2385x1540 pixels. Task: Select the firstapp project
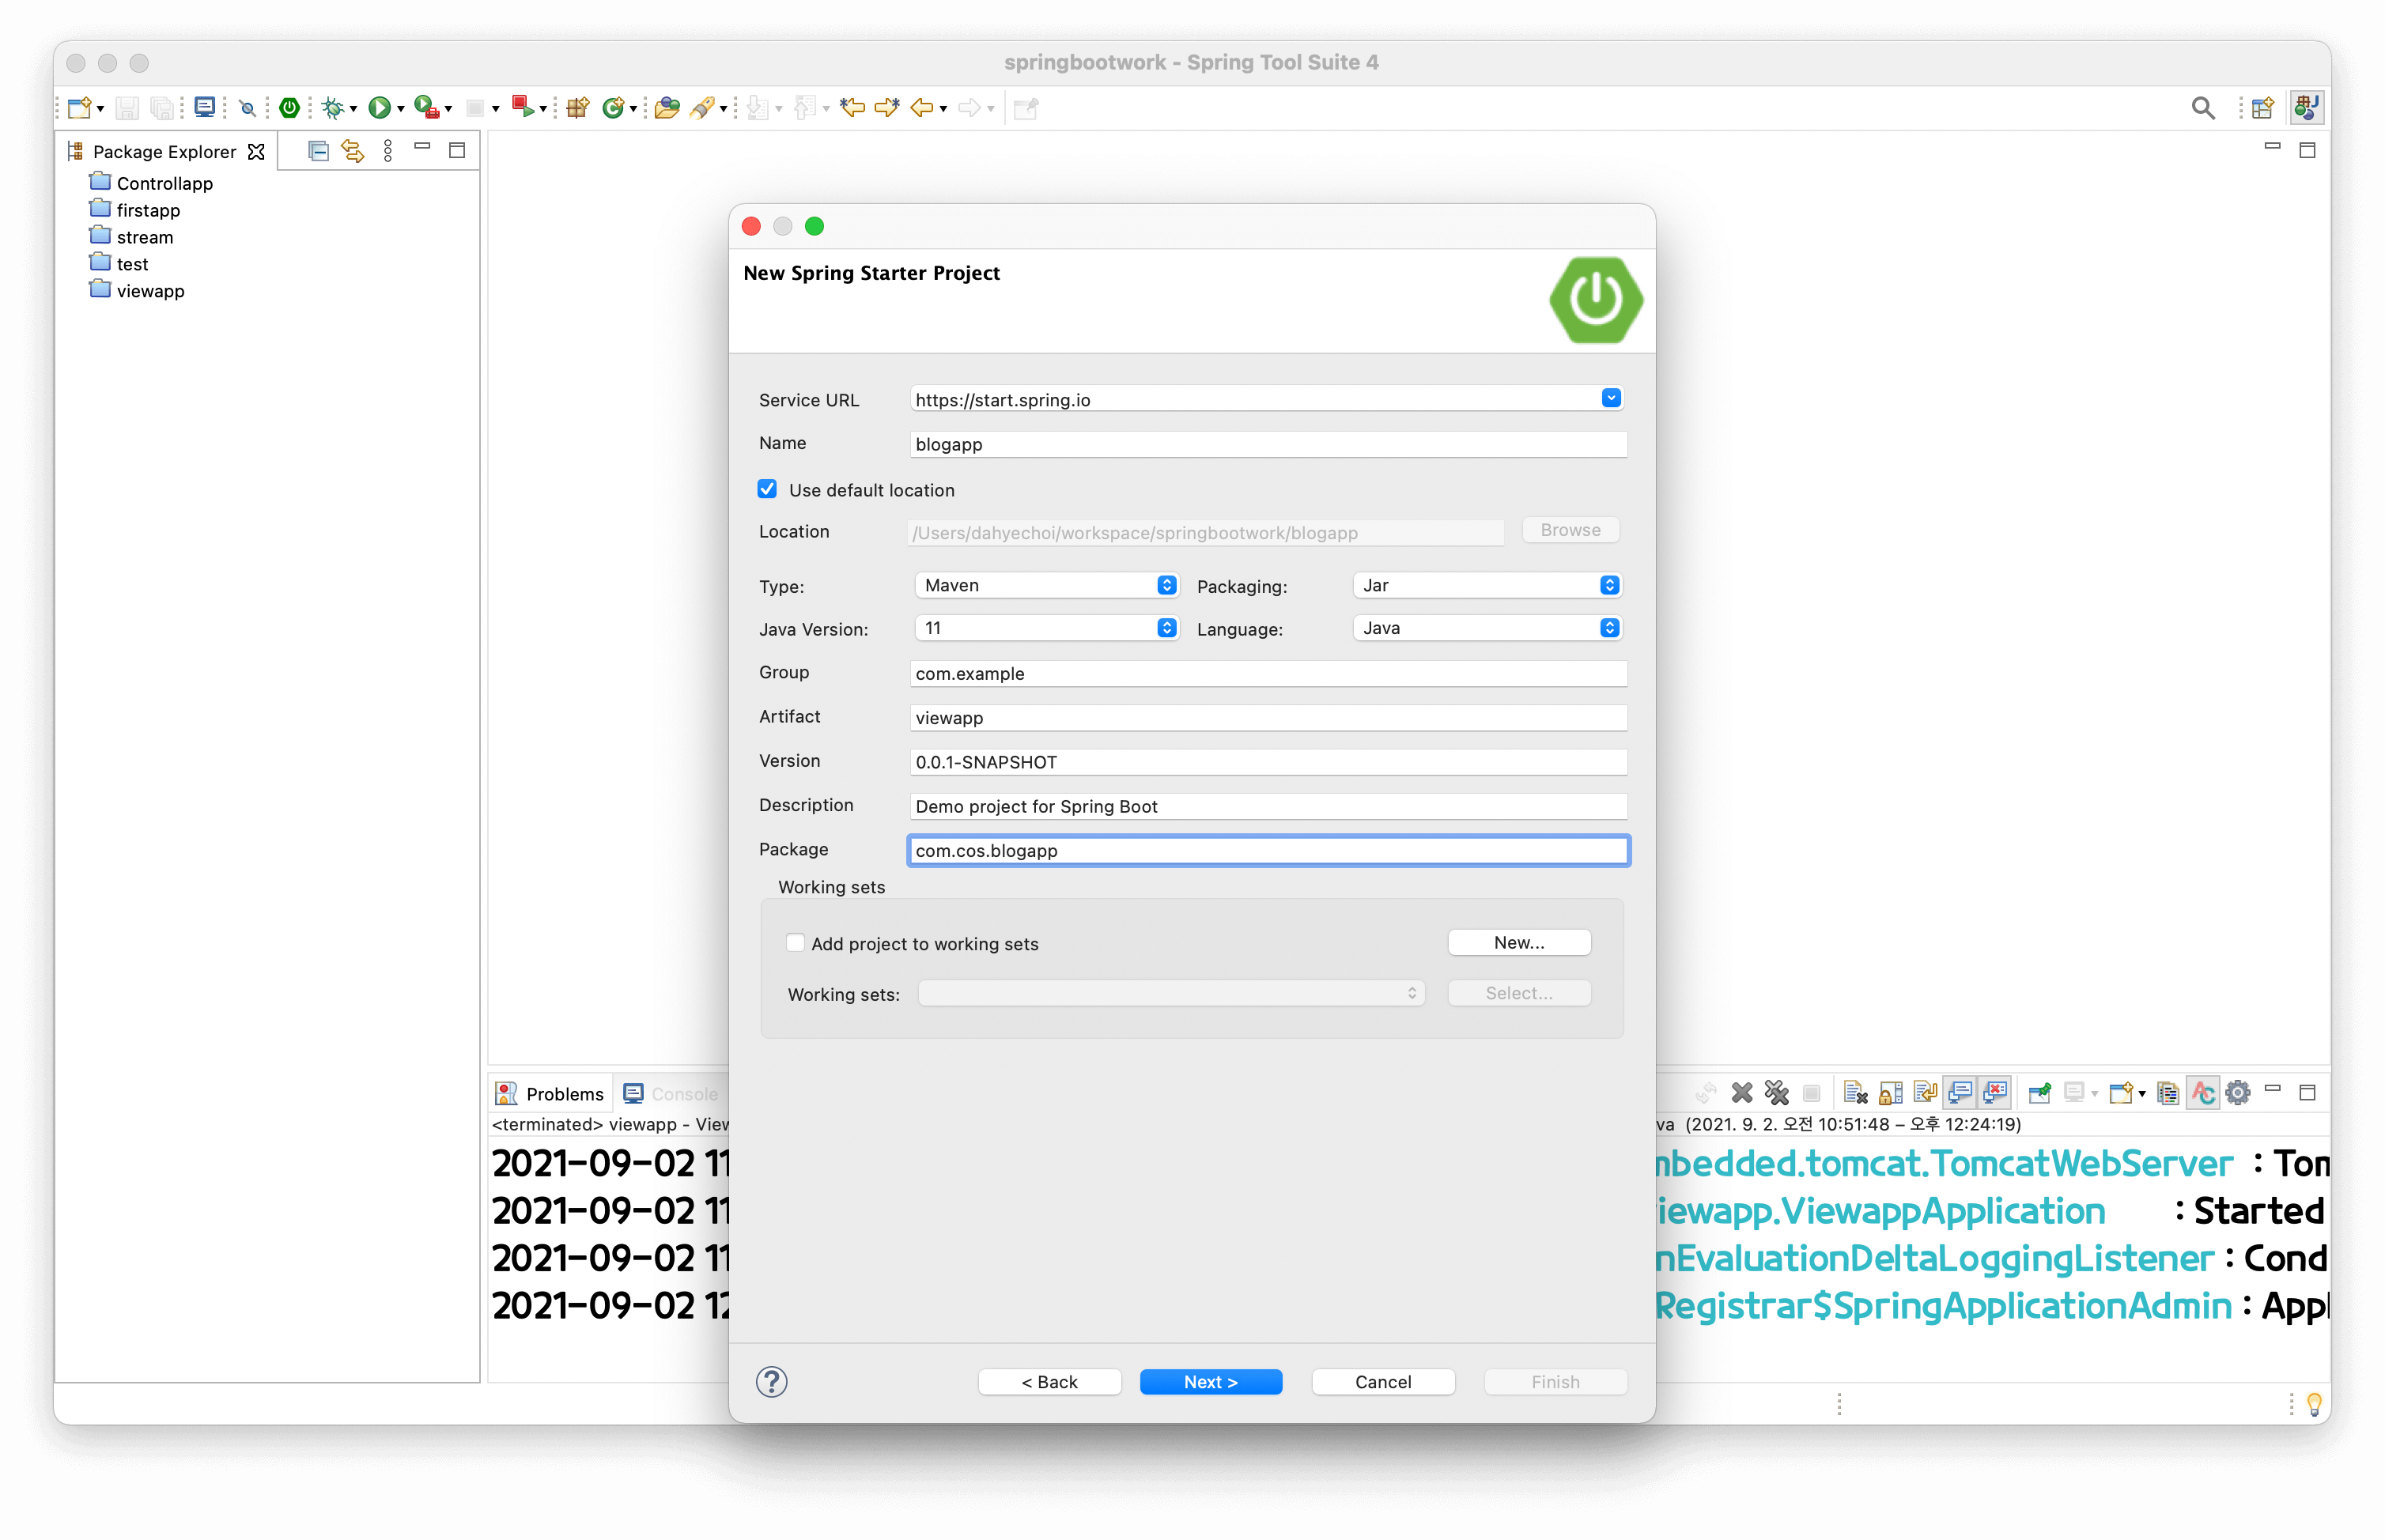click(135, 210)
